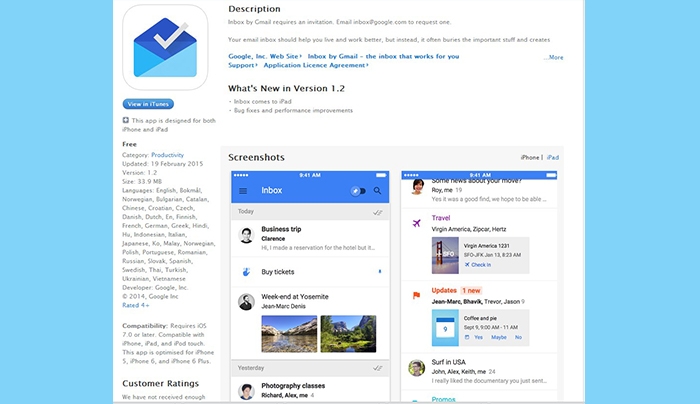
Task: Open the Surf in USA conversation
Action: click(479, 371)
